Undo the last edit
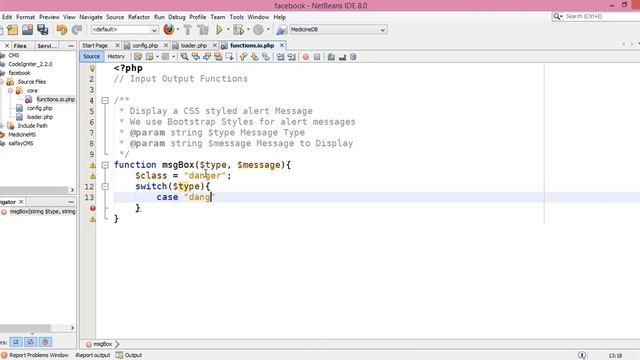640x360 pixels. (62, 30)
